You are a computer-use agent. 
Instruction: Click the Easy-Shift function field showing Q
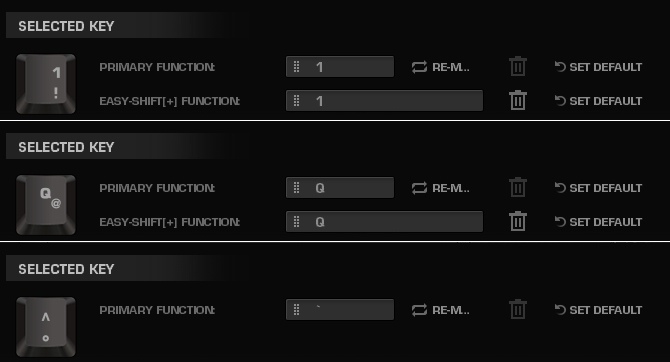tap(384, 221)
